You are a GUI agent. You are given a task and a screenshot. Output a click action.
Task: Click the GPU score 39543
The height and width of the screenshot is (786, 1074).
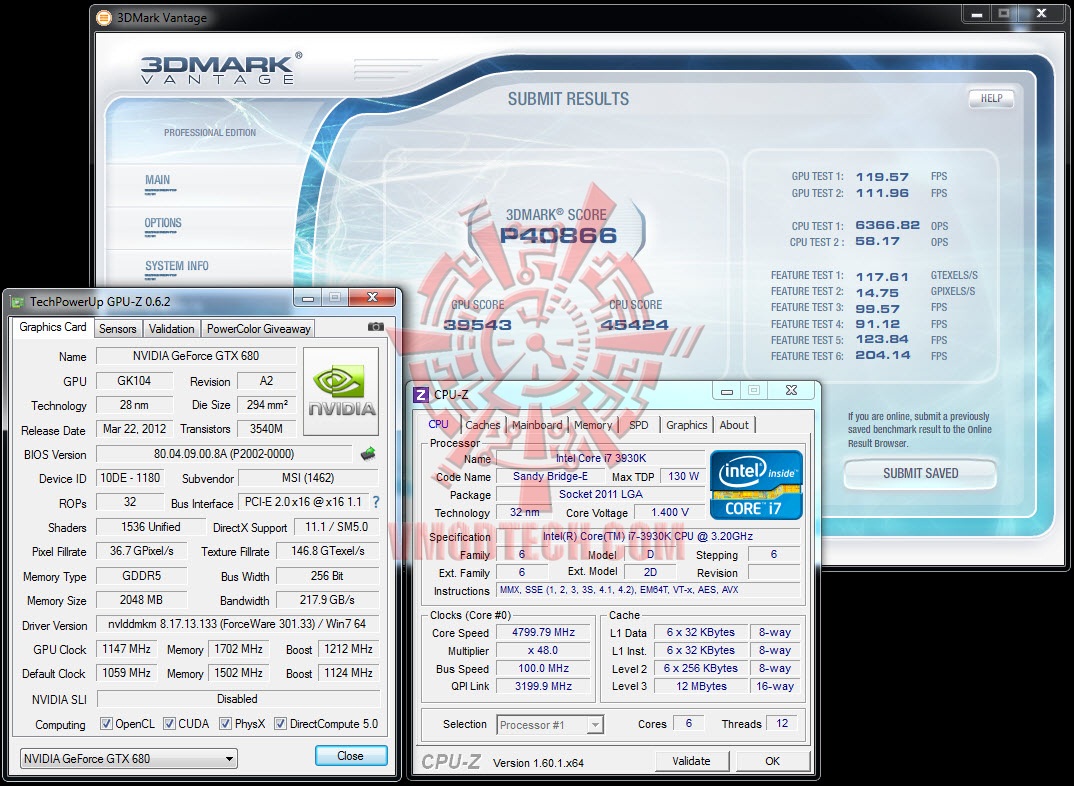[x=477, y=325]
